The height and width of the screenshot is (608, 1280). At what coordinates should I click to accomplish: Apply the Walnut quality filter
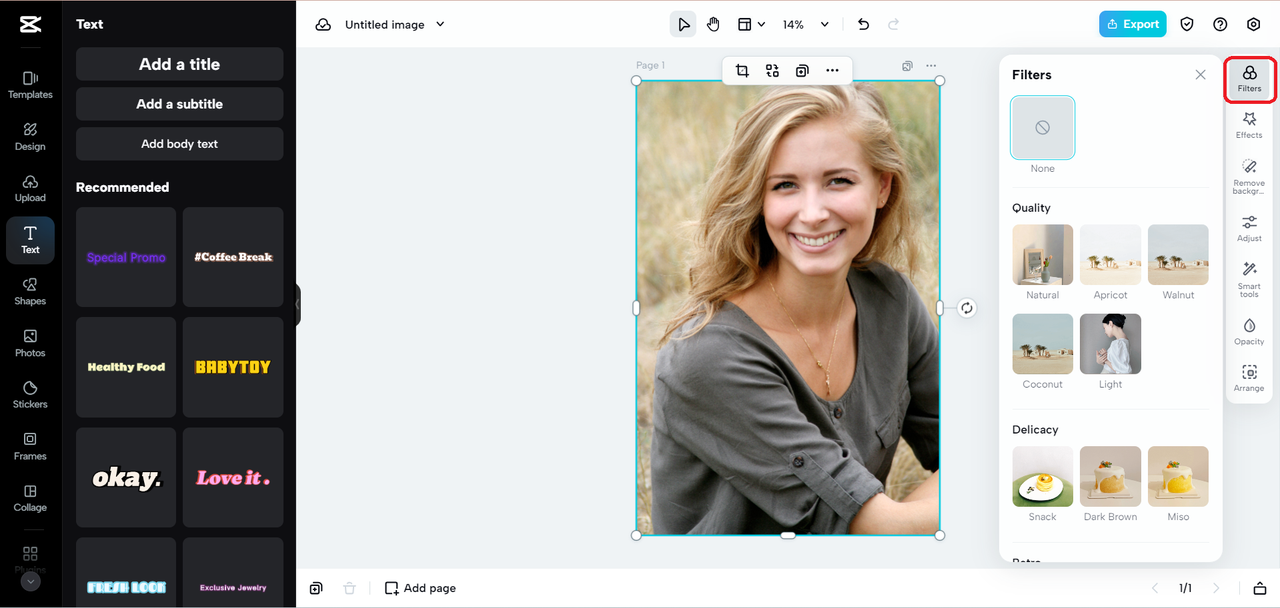click(1178, 255)
